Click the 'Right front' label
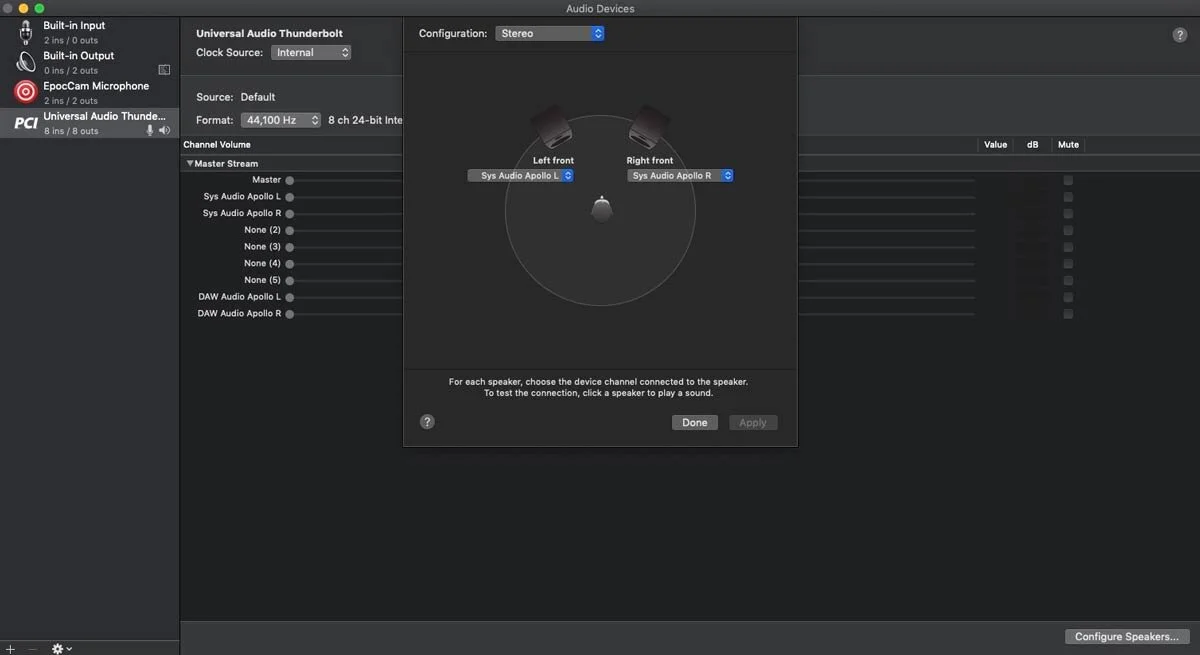 (x=650, y=161)
